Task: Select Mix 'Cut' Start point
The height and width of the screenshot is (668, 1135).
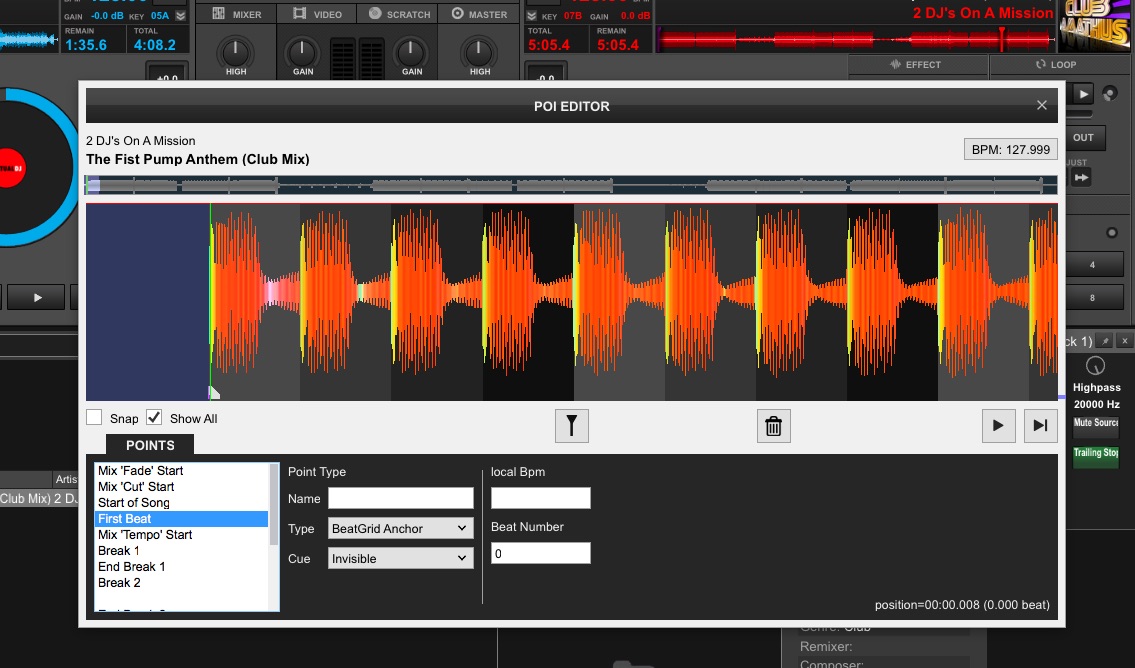Action: tap(182, 486)
